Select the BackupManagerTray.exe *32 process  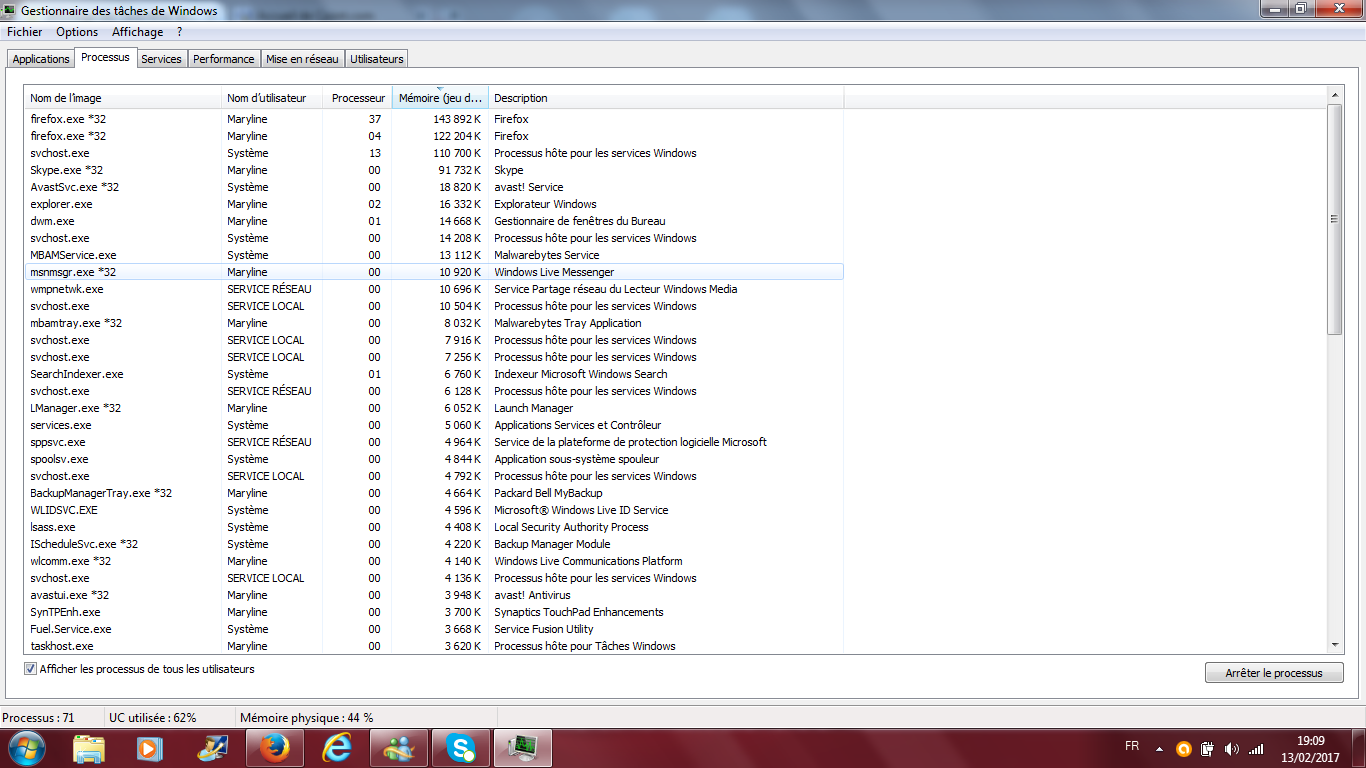point(434,493)
